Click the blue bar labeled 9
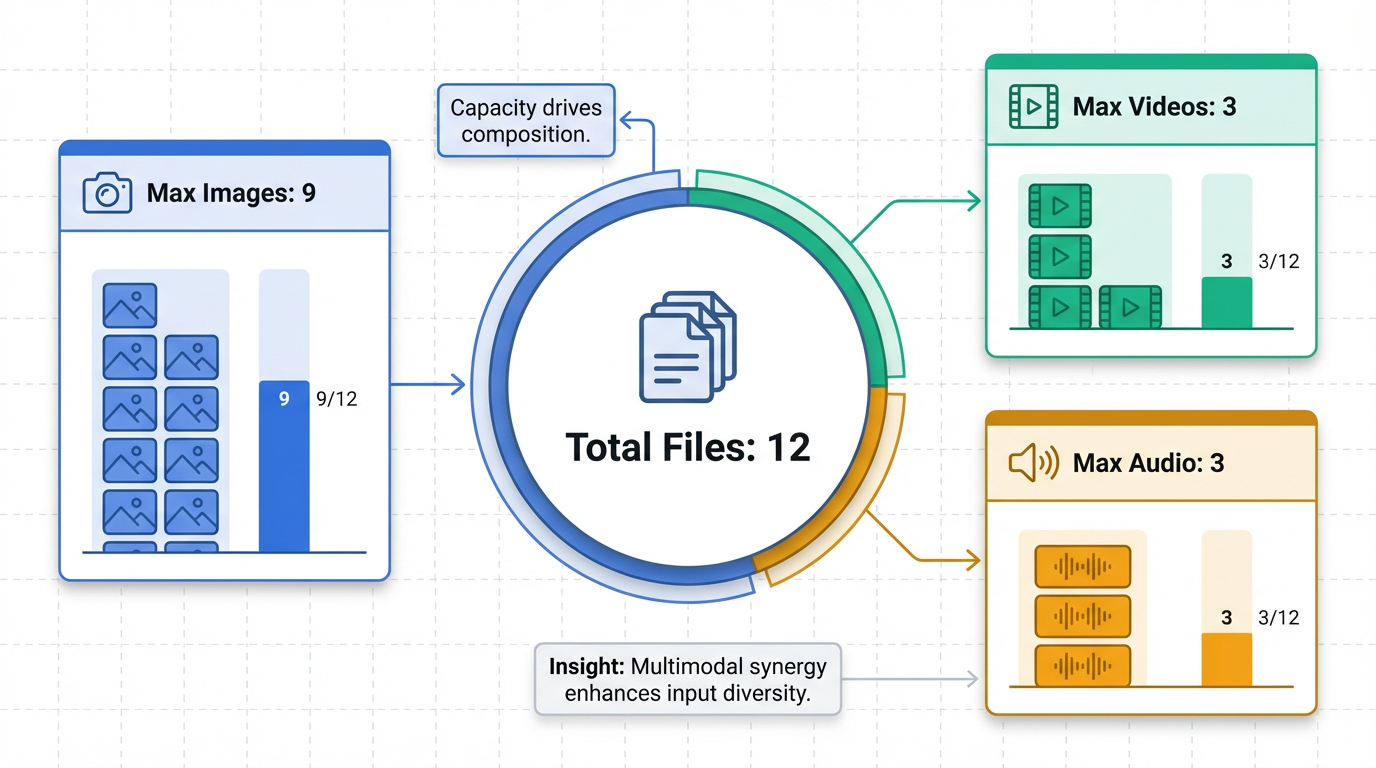Screen dimensions: 1376x768 tap(284, 465)
